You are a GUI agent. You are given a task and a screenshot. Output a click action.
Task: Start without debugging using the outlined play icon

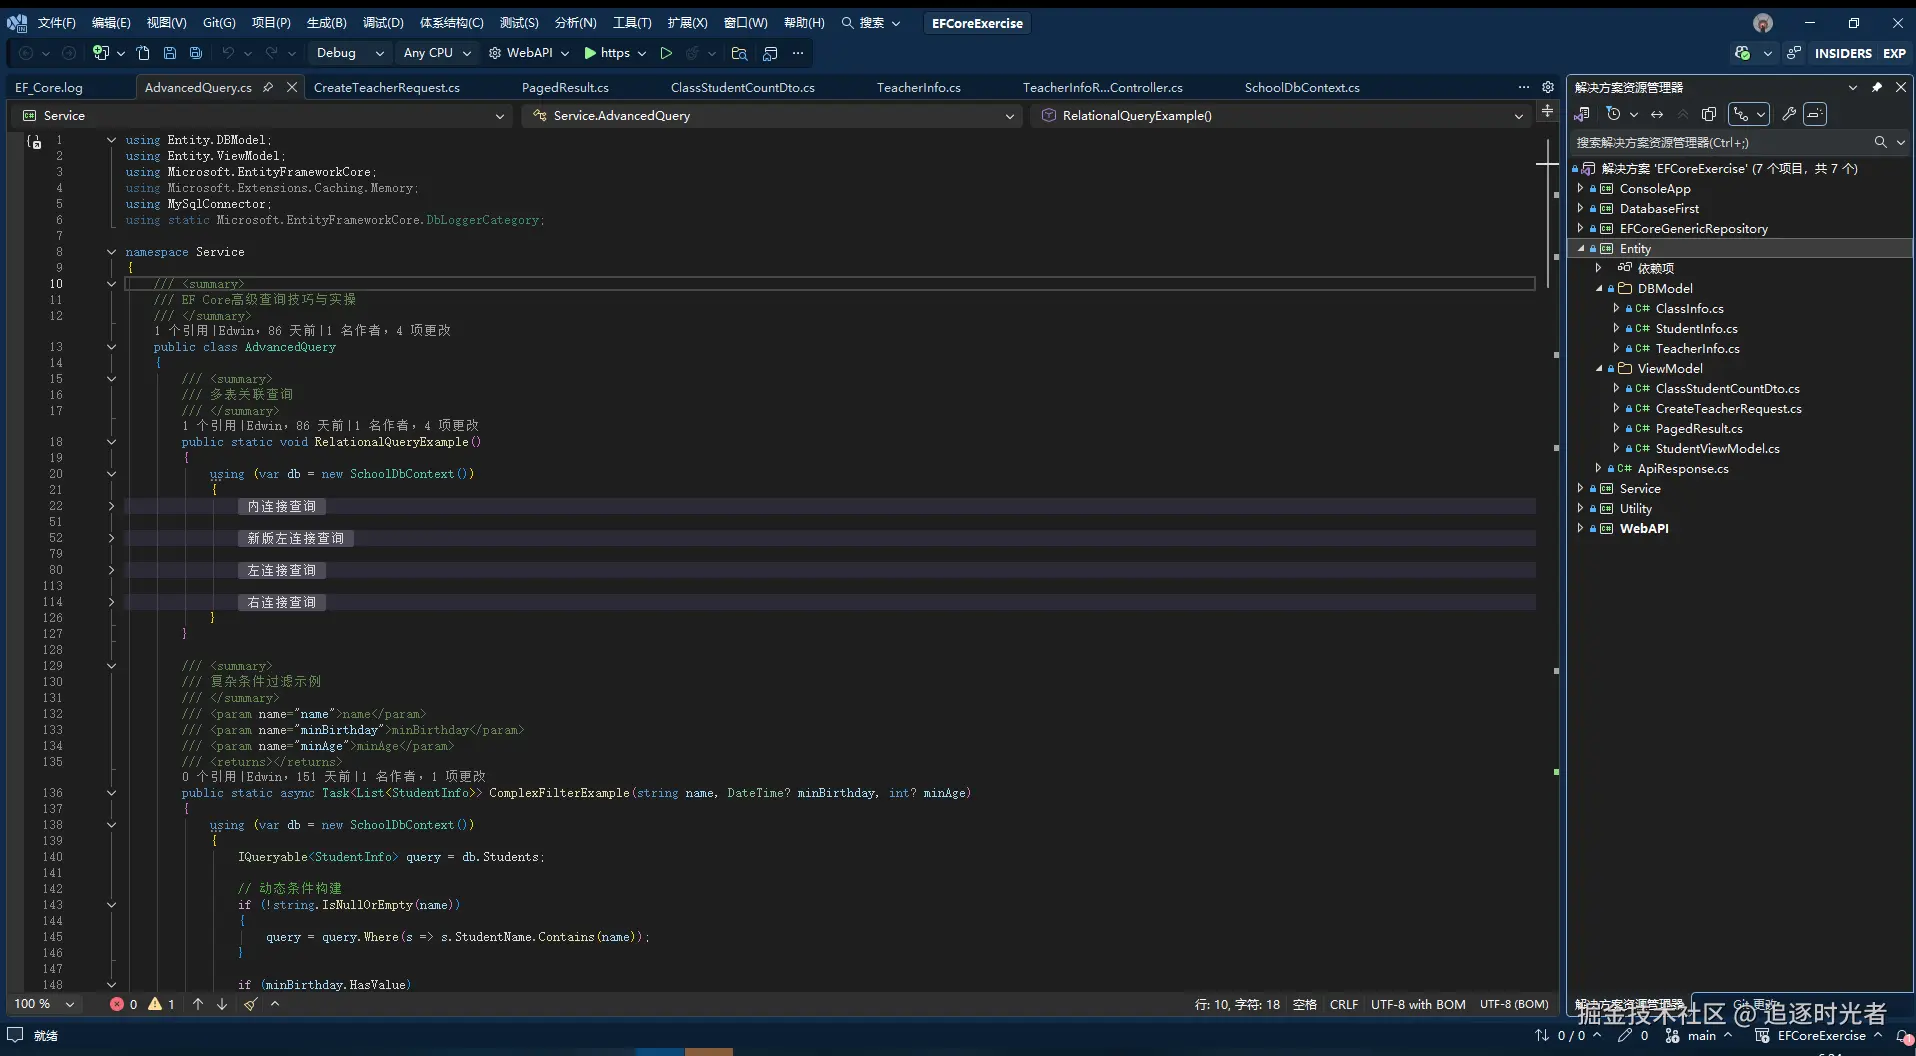click(x=666, y=53)
